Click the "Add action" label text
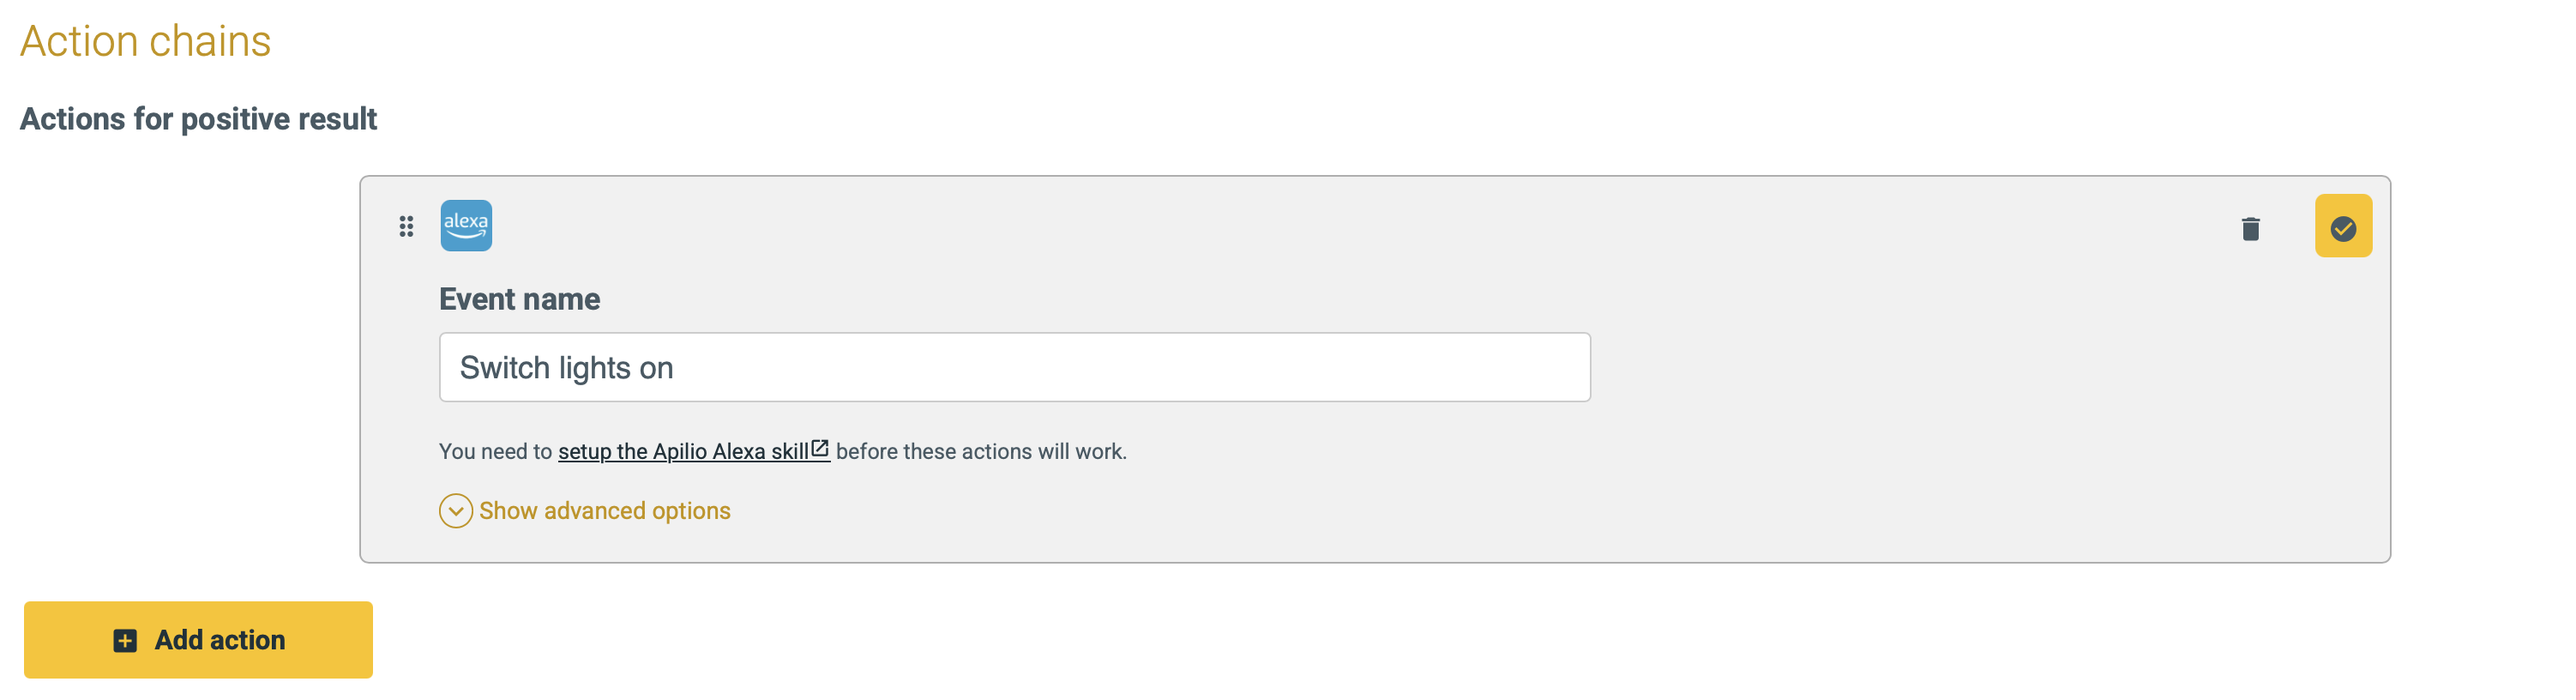This screenshot has width=2576, height=700. (220, 640)
